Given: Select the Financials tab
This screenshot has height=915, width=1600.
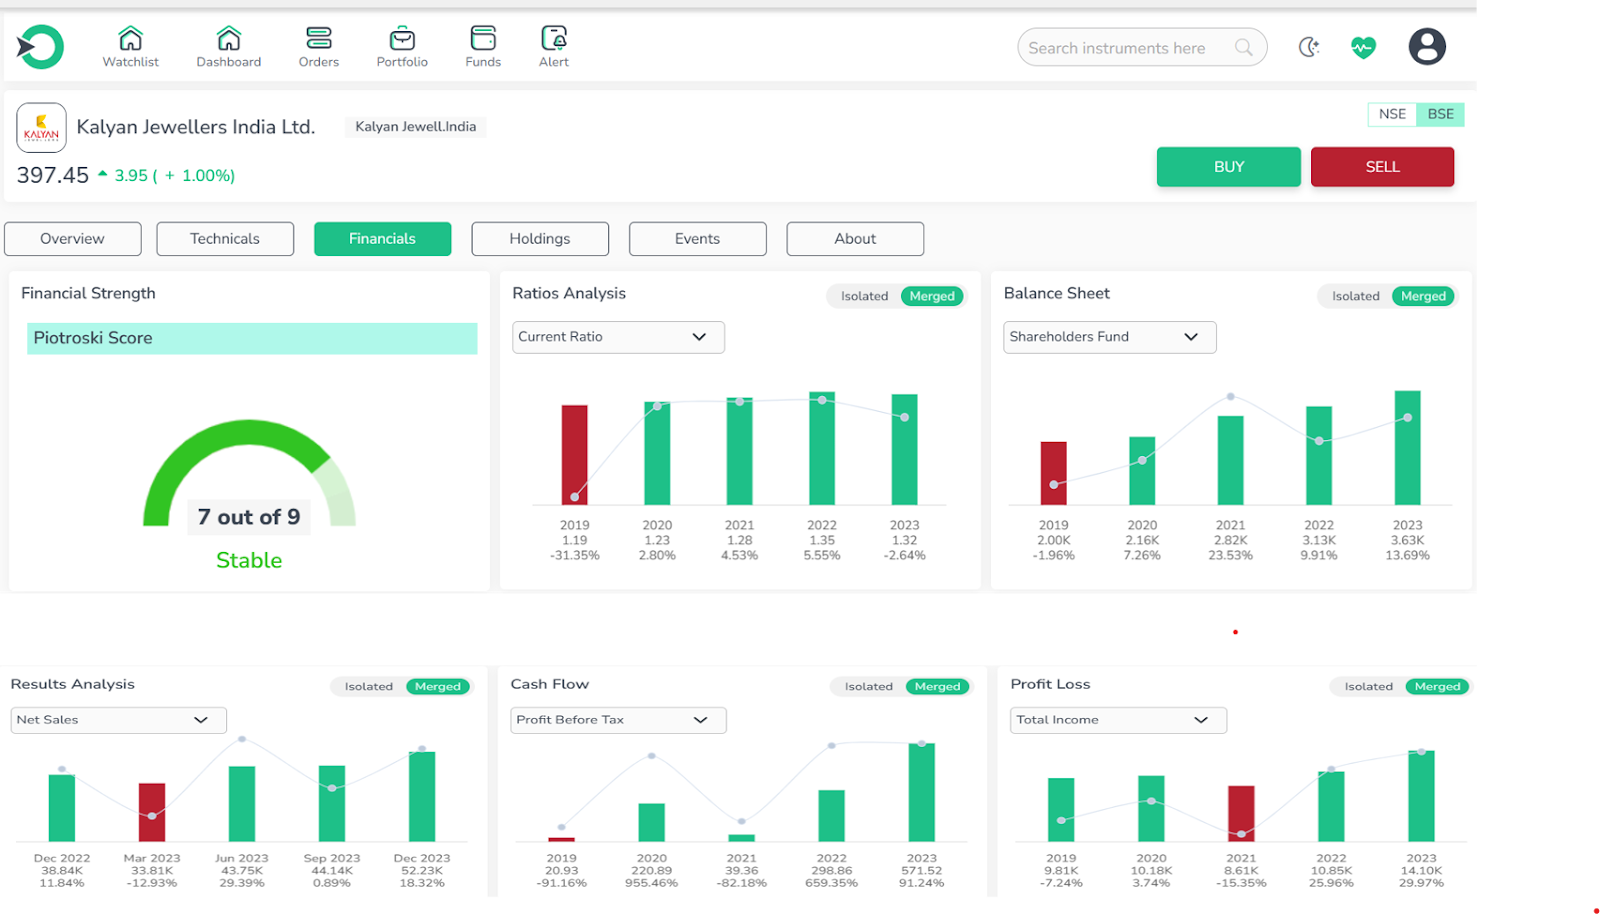Looking at the screenshot, I should point(382,239).
